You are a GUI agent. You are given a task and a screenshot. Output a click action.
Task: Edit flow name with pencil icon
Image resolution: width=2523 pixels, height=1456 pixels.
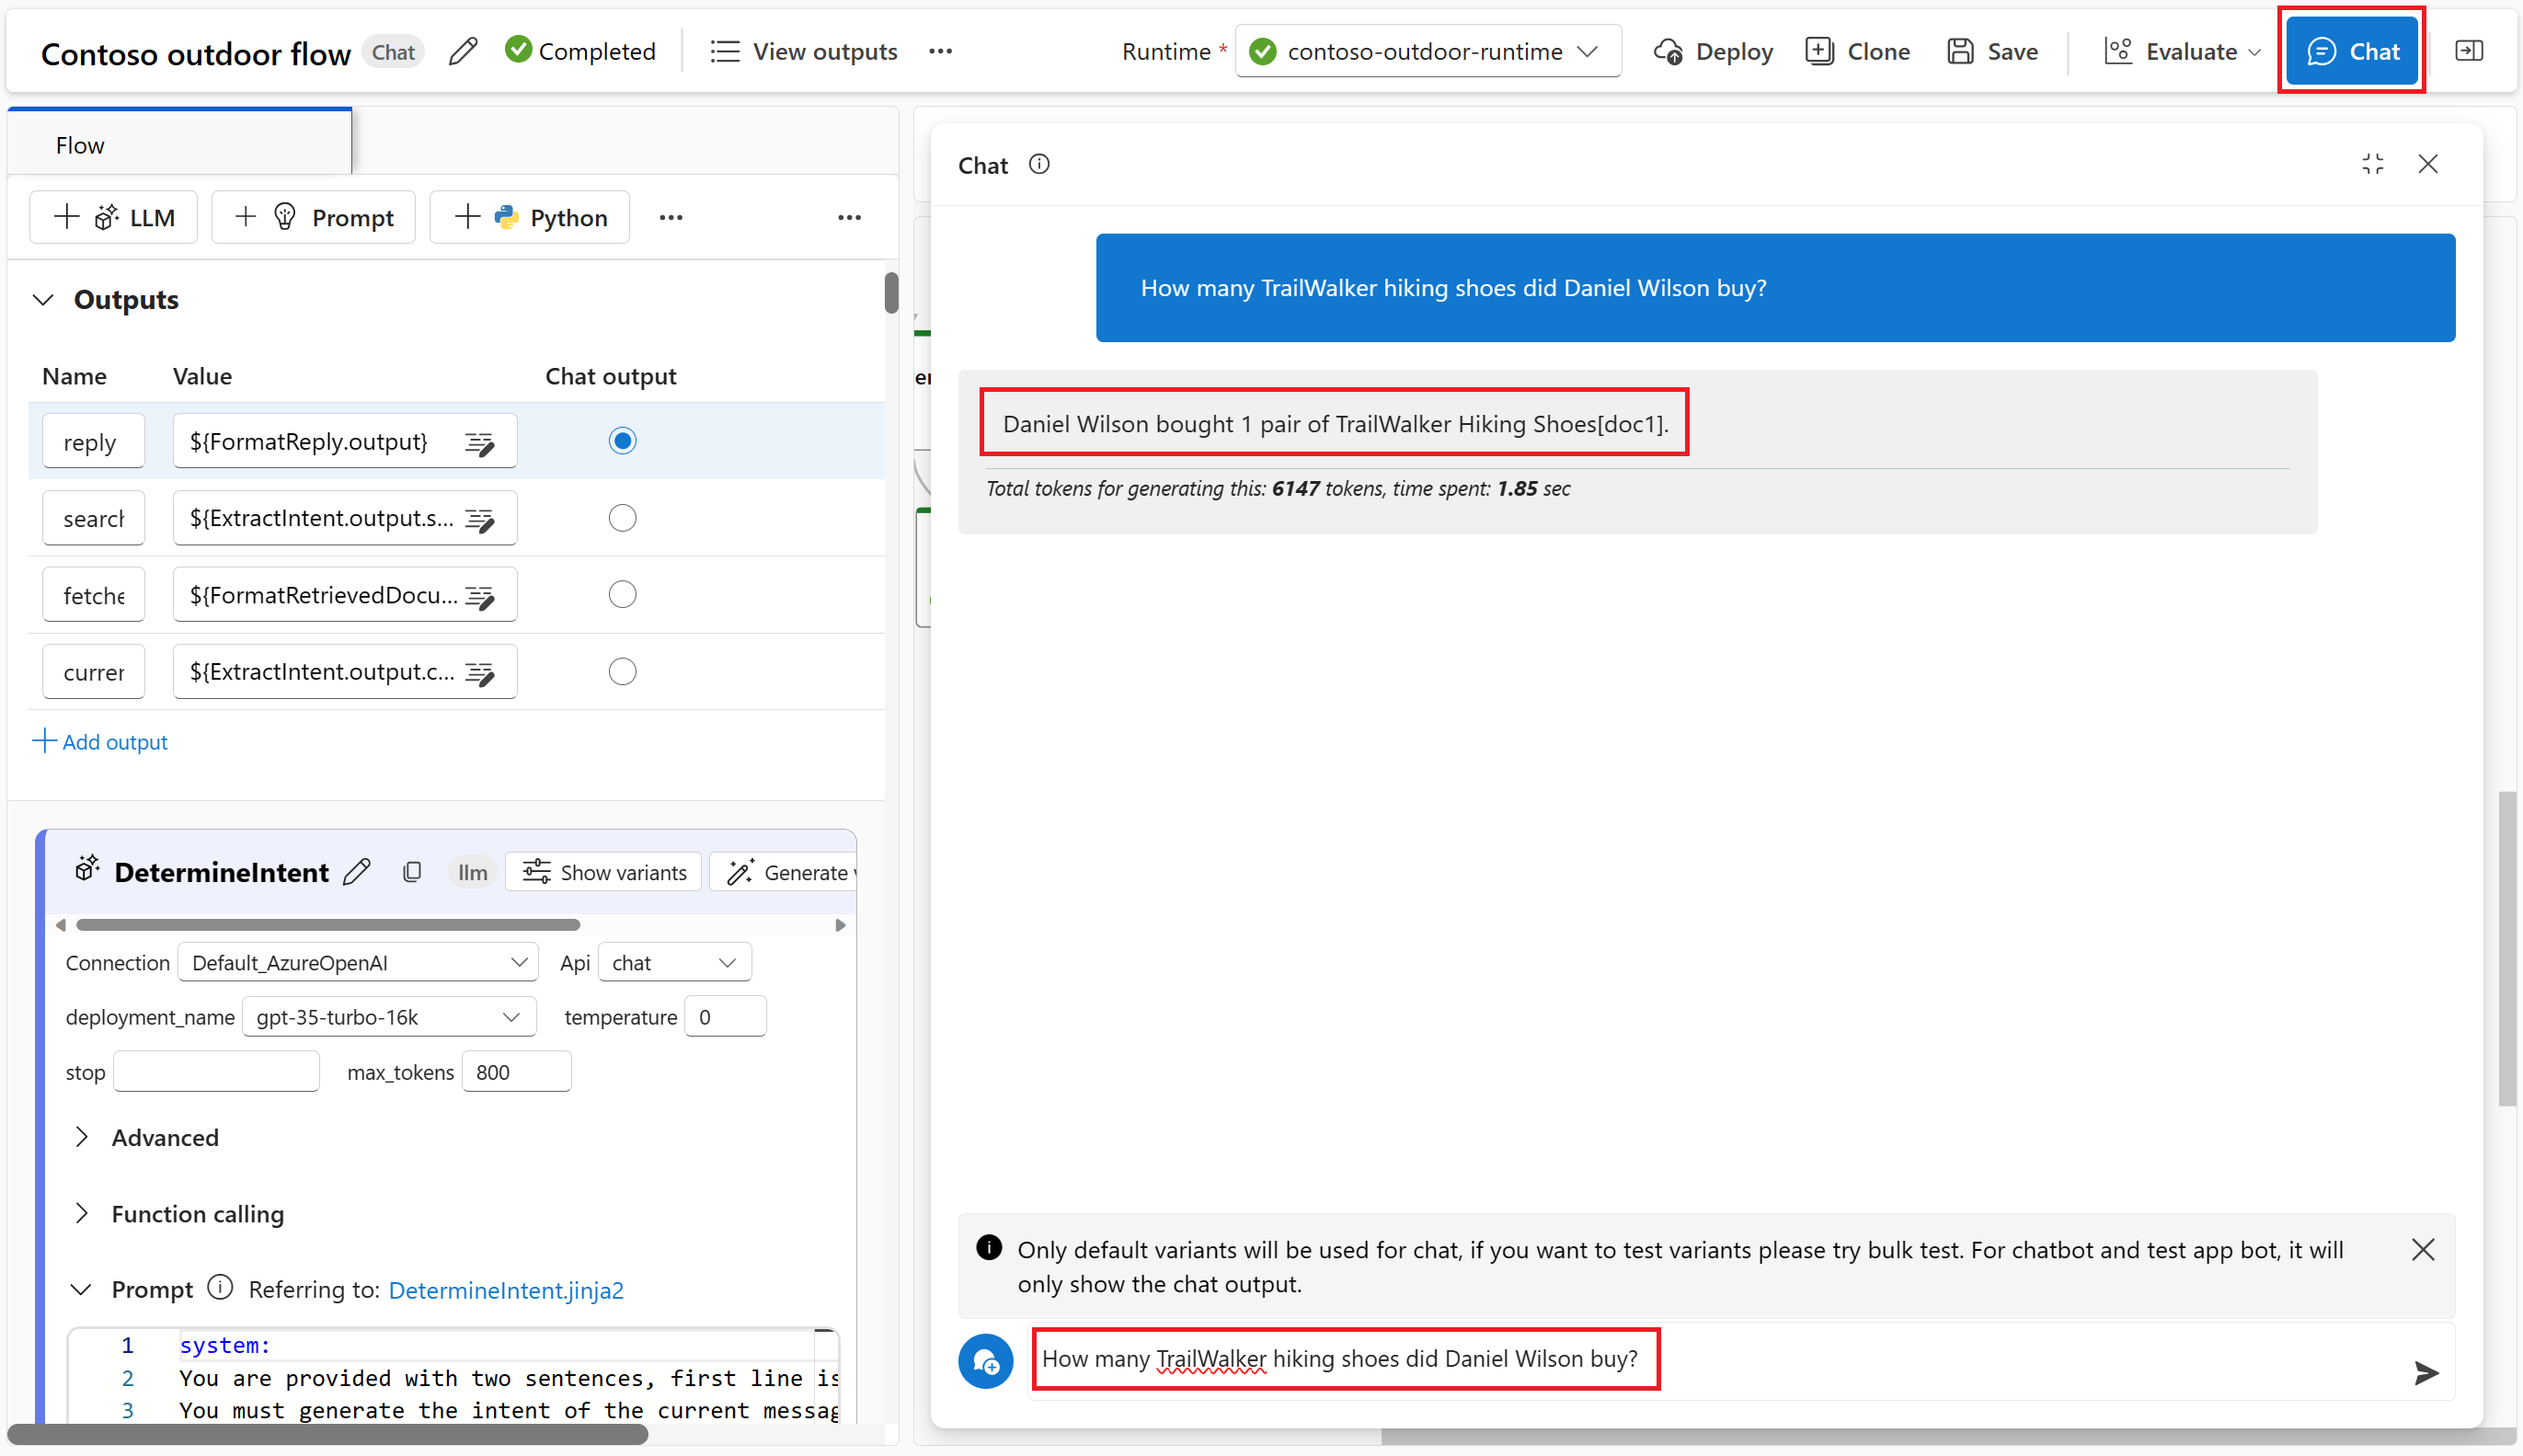[x=463, y=51]
